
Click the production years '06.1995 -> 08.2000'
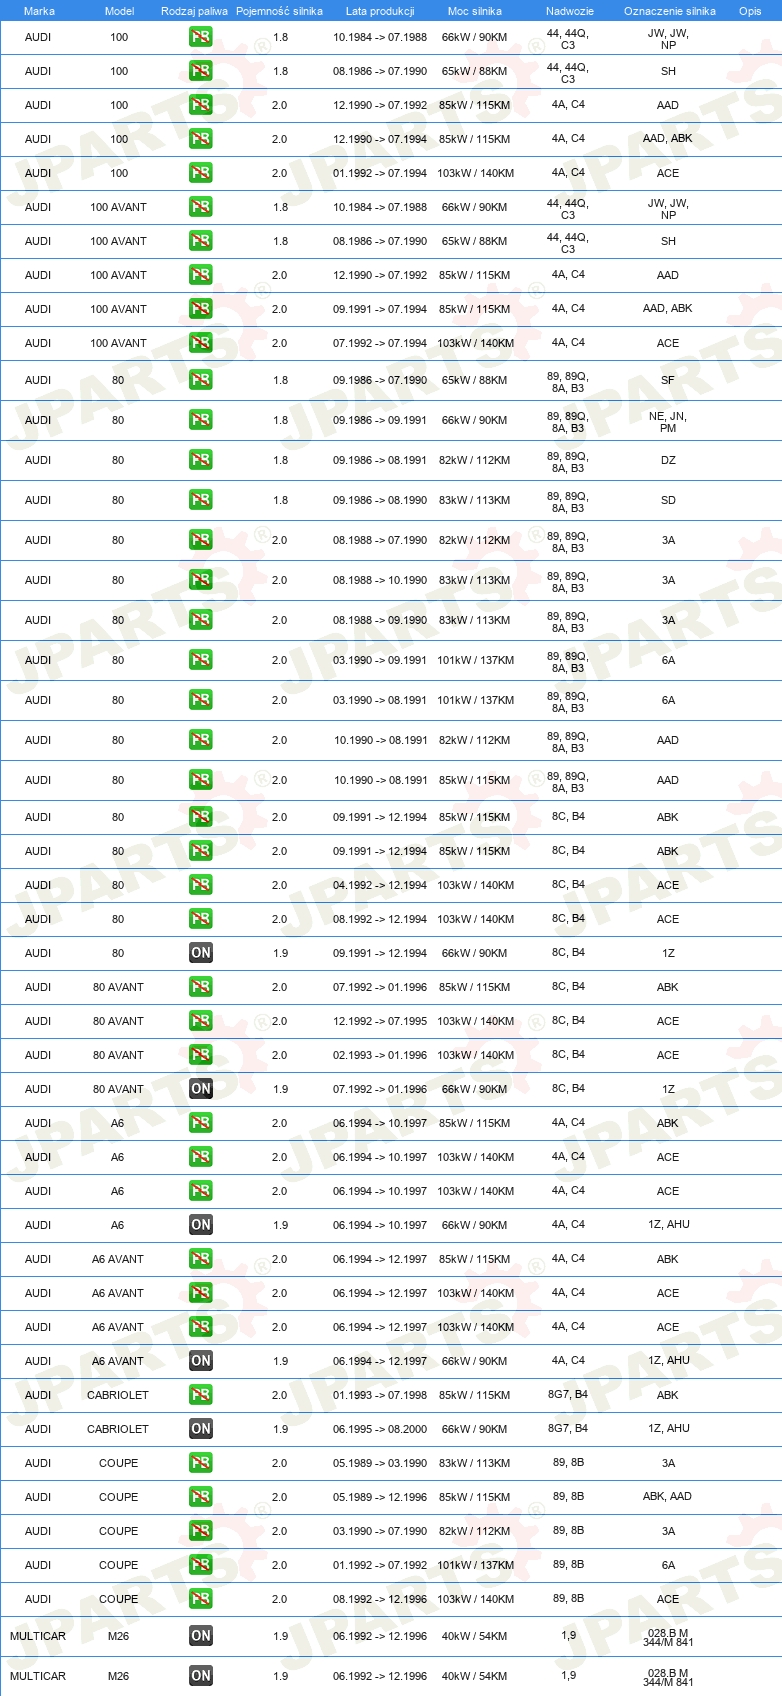380,1429
